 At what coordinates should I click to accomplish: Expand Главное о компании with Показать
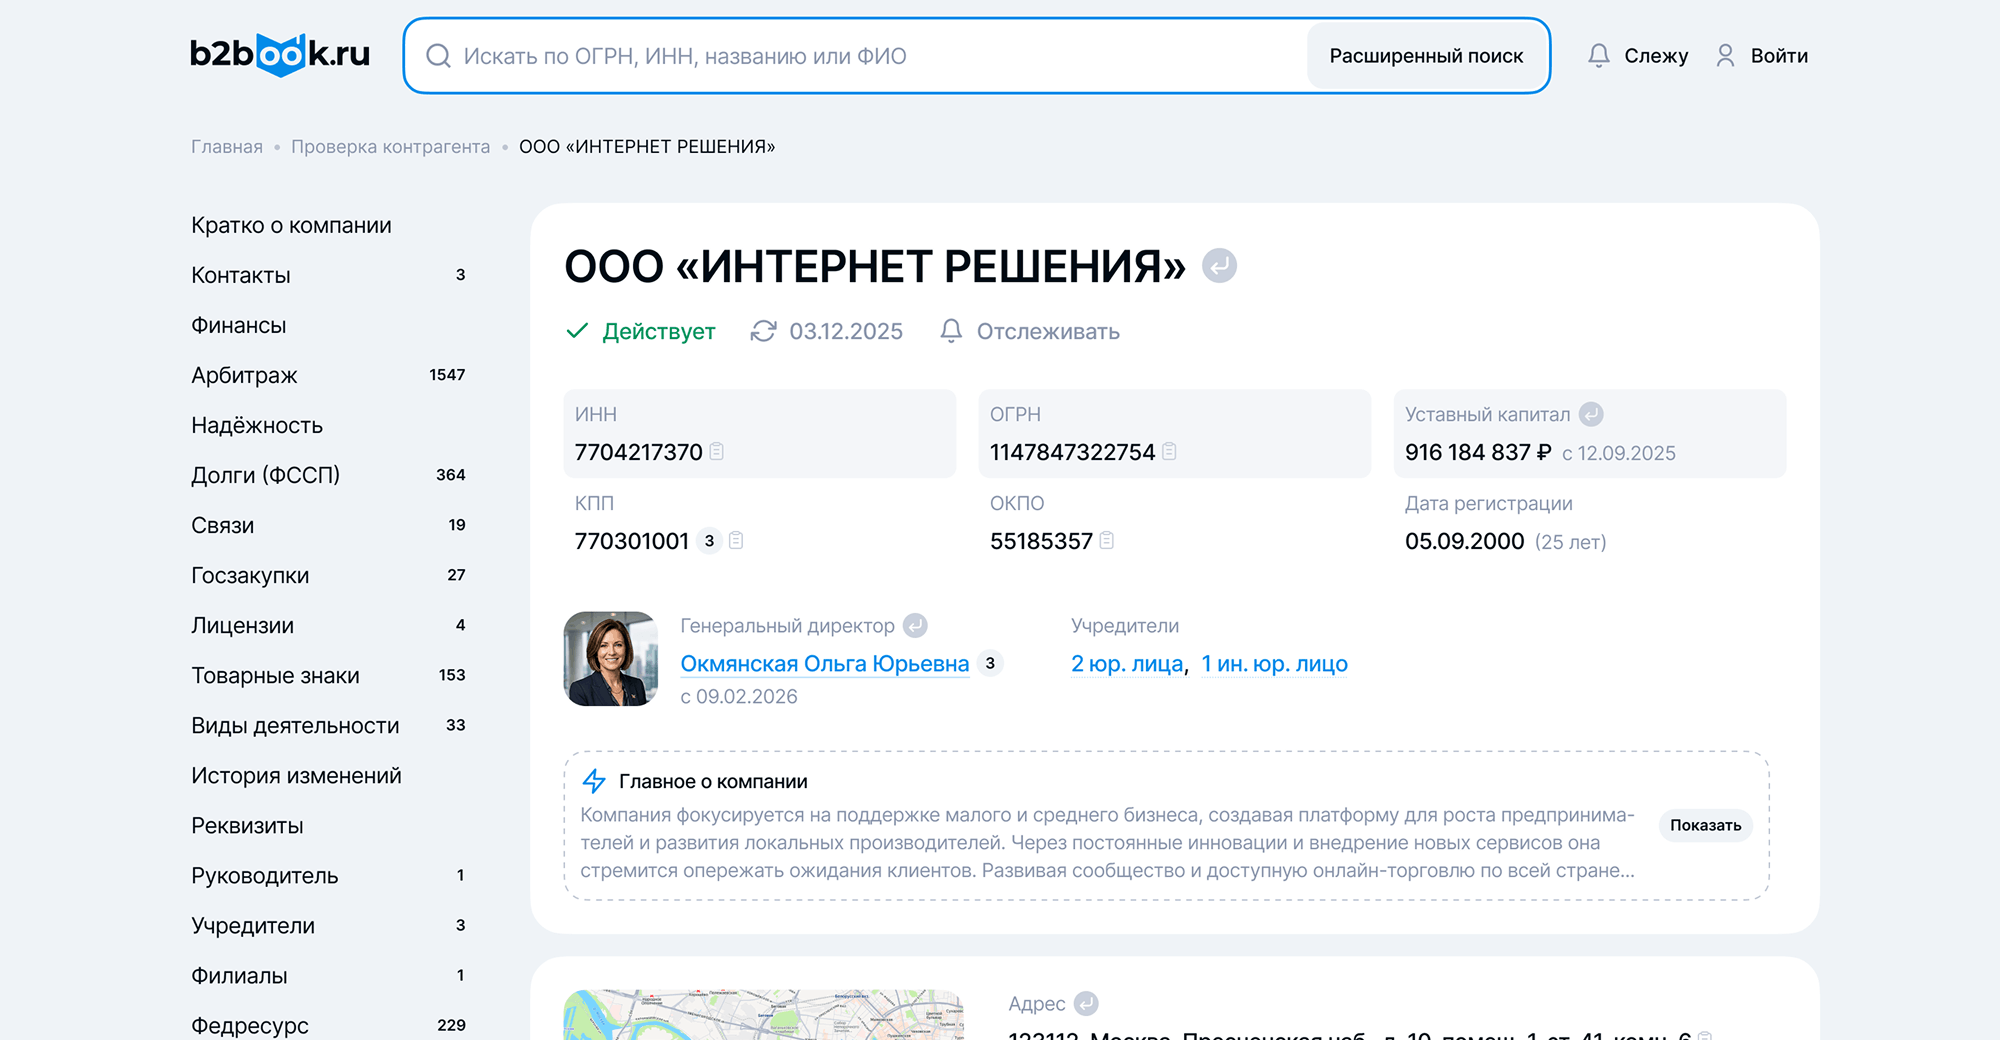click(1705, 825)
